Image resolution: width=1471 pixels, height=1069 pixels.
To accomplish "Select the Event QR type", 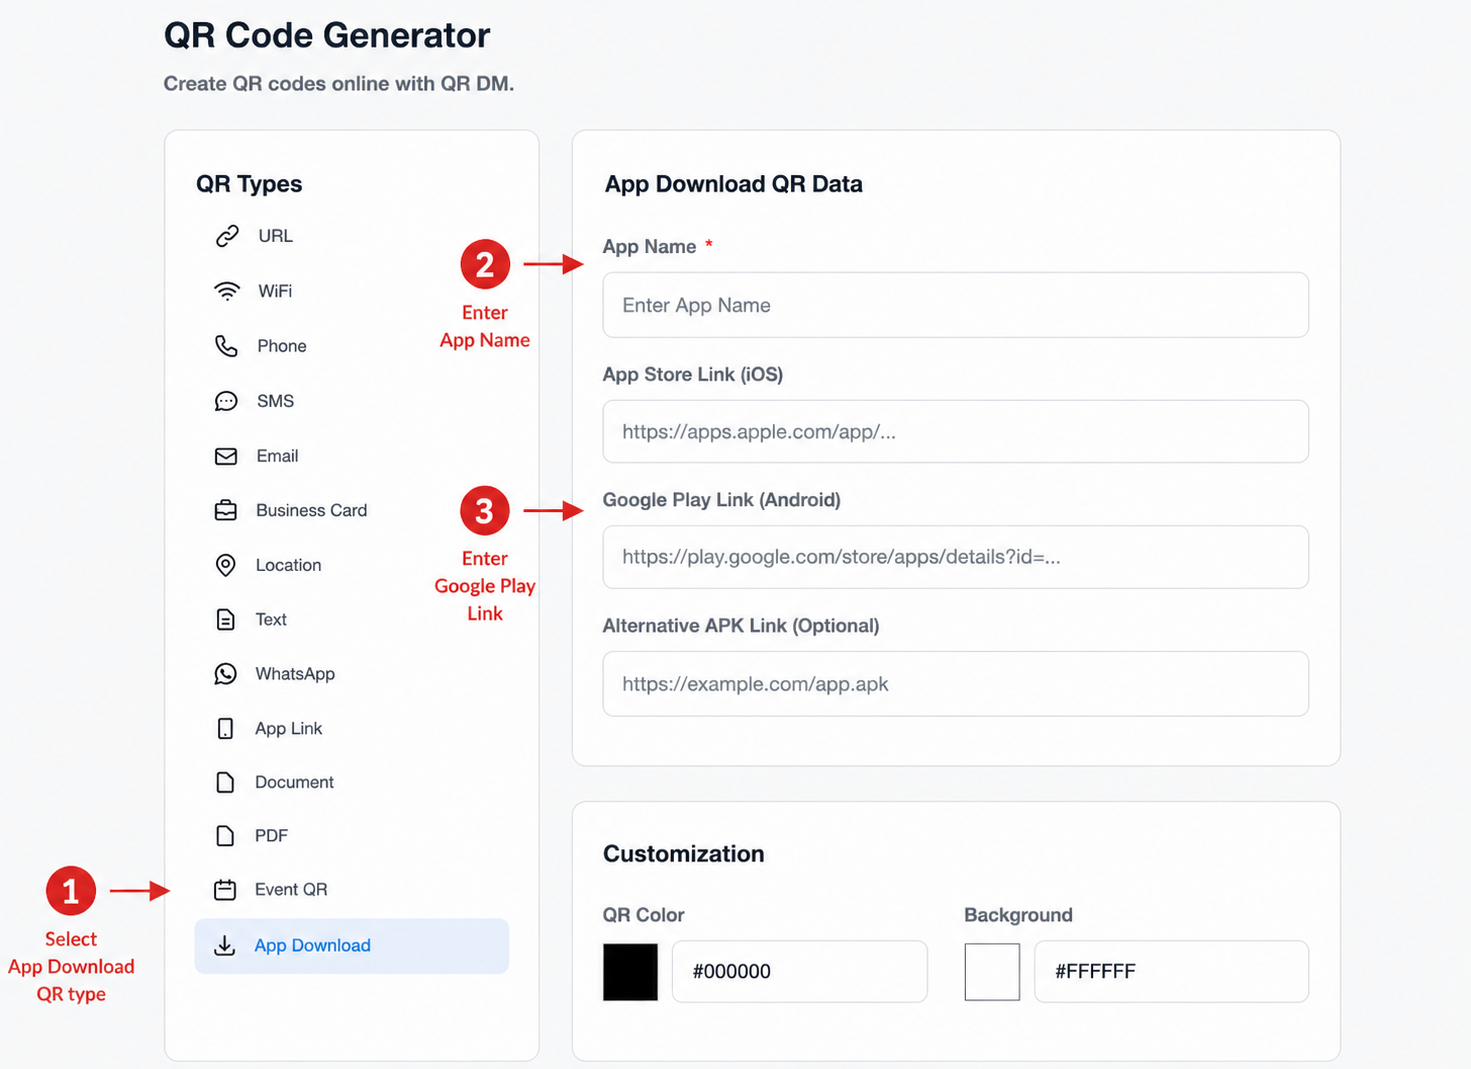I will click(352, 890).
